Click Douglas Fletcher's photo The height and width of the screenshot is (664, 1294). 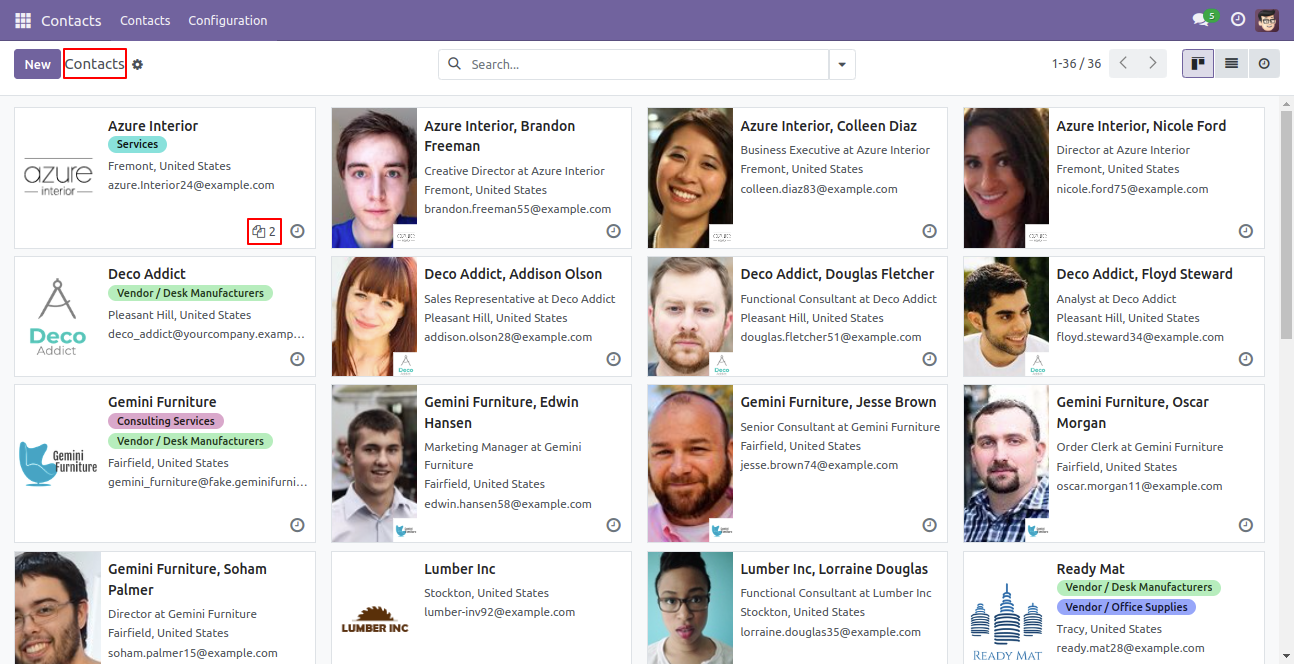pyautogui.click(x=690, y=316)
